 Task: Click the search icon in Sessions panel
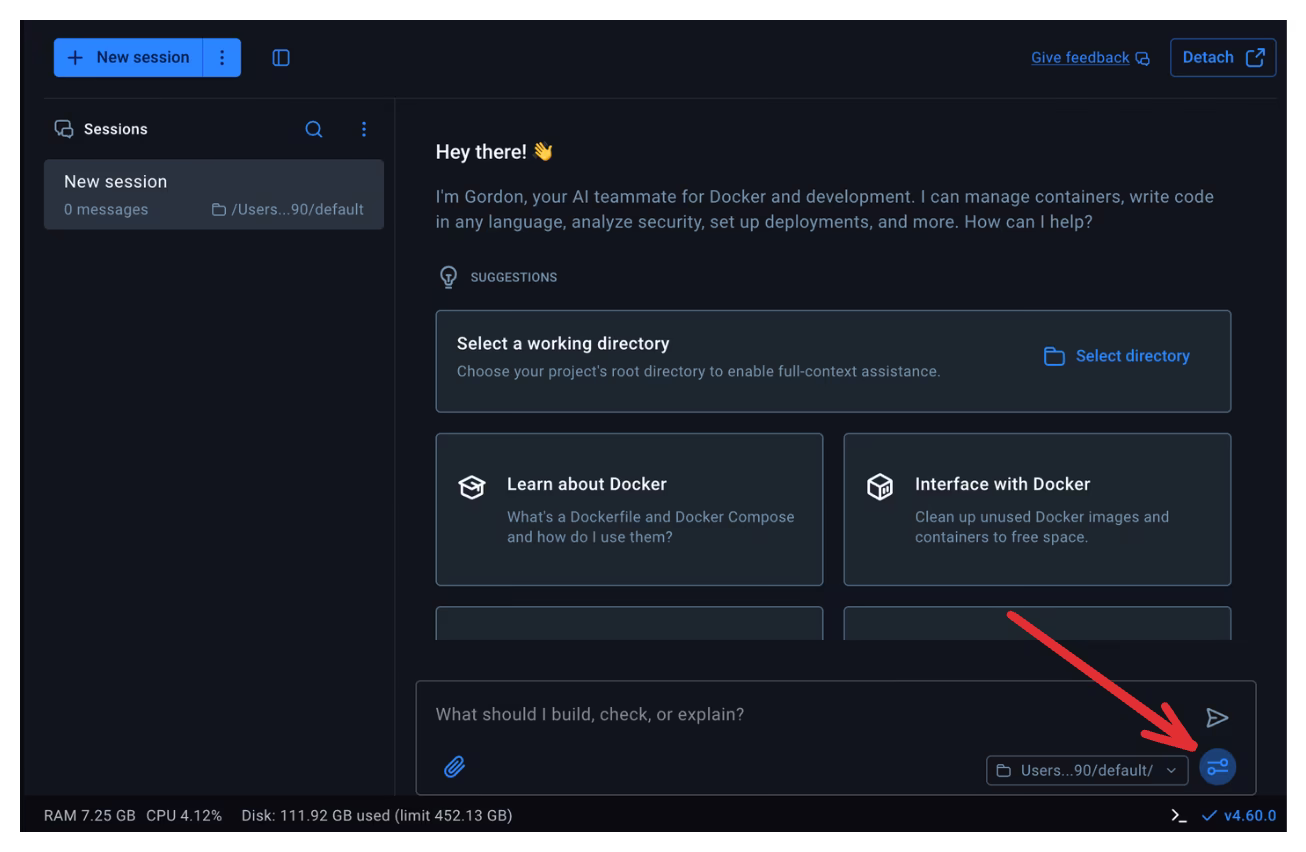tap(313, 129)
